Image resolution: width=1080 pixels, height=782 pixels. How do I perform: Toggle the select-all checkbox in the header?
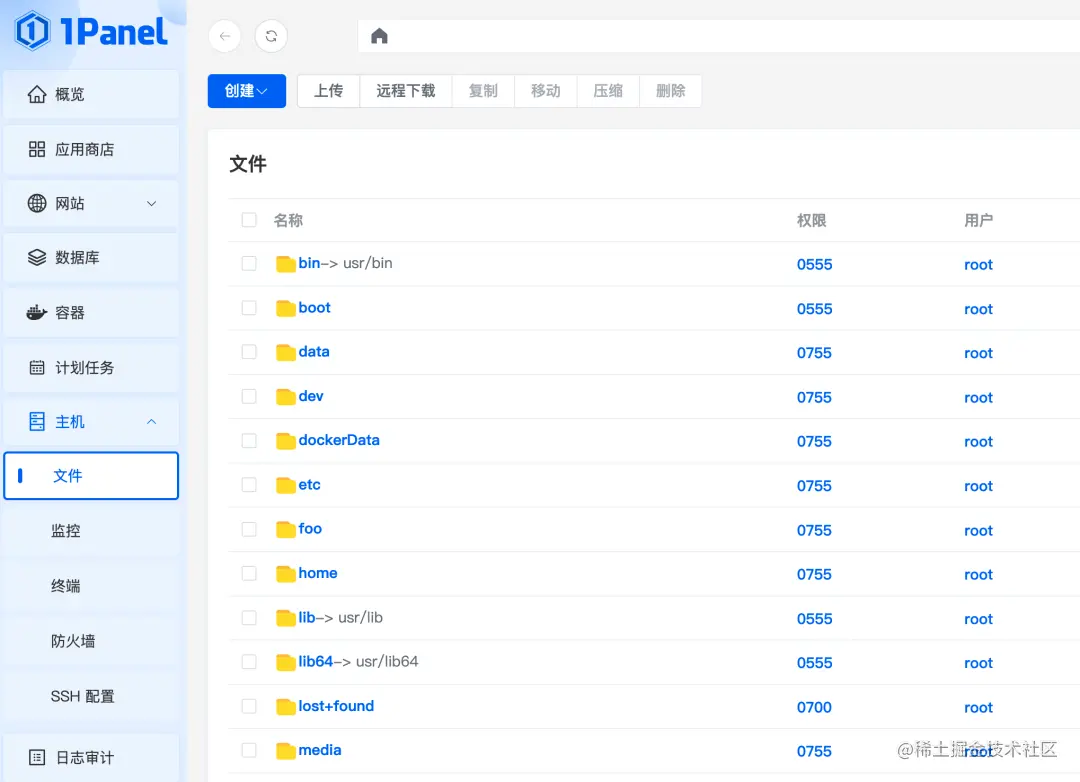pos(248,220)
